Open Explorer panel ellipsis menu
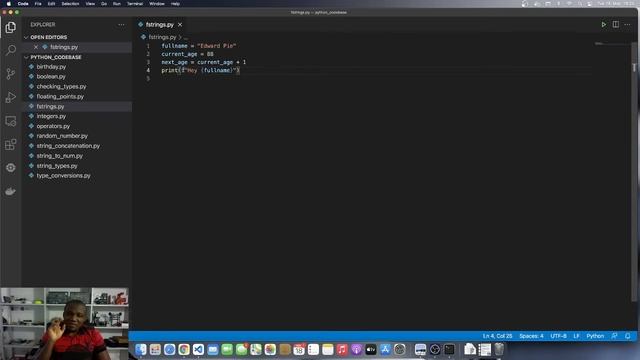 tap(121, 24)
